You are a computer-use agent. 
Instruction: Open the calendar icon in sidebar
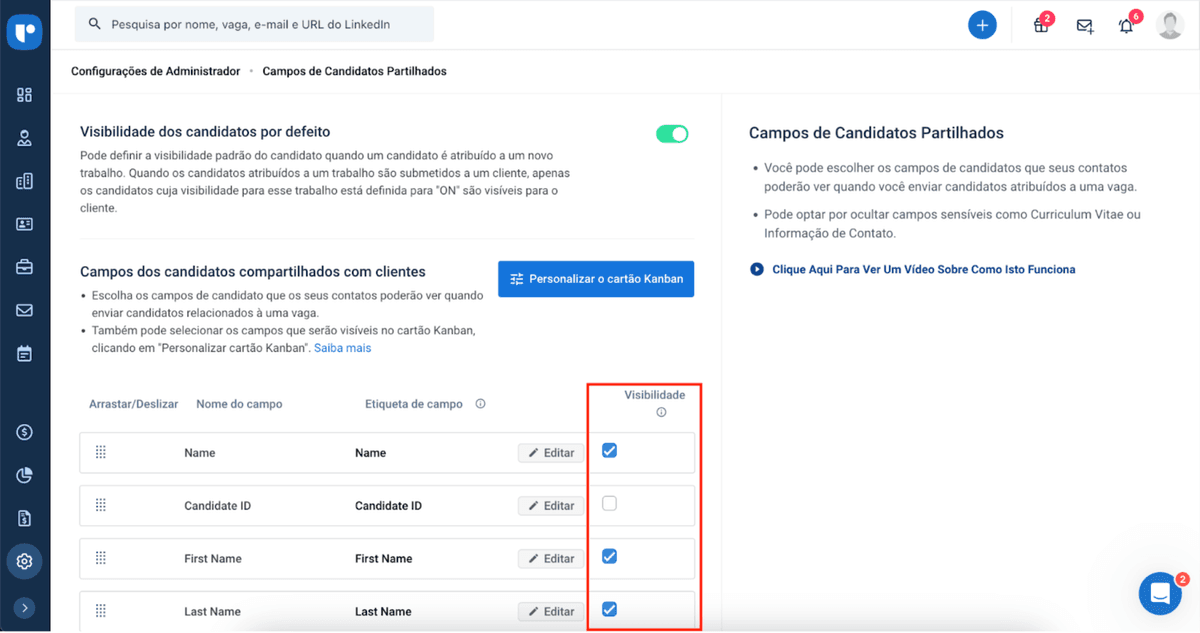(x=25, y=353)
